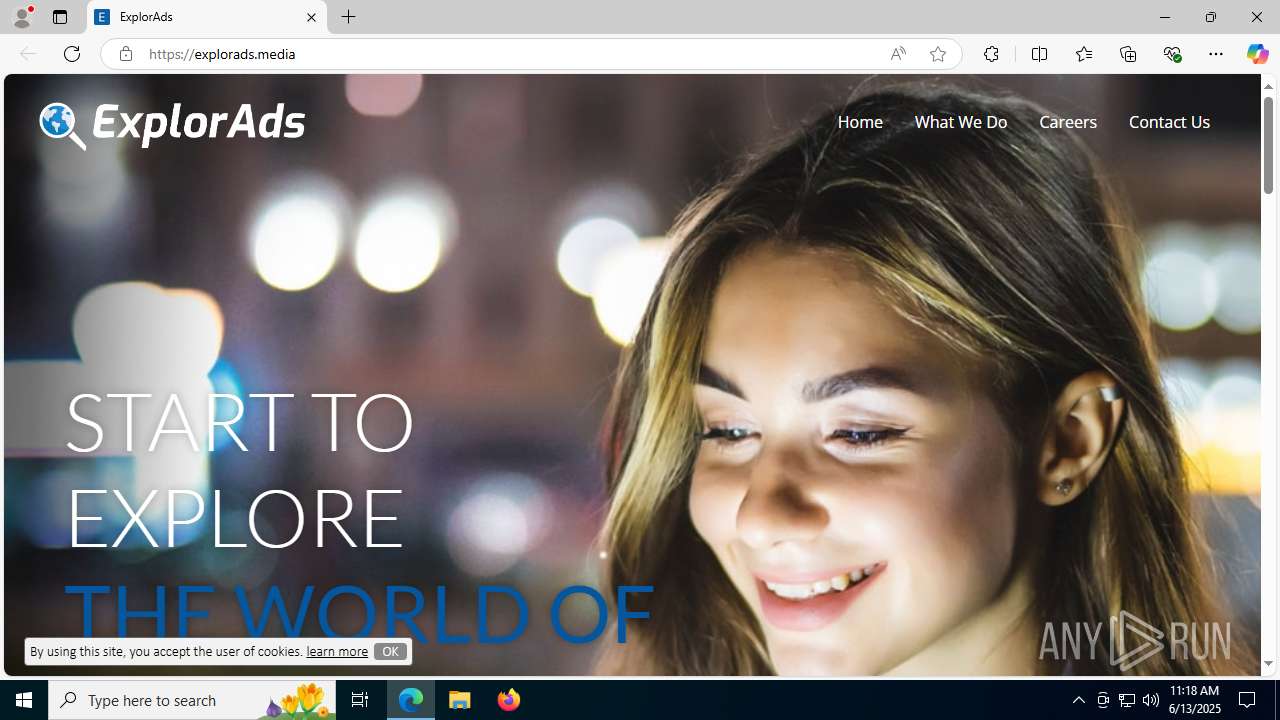Open the Action Center notifications

tap(1248, 700)
